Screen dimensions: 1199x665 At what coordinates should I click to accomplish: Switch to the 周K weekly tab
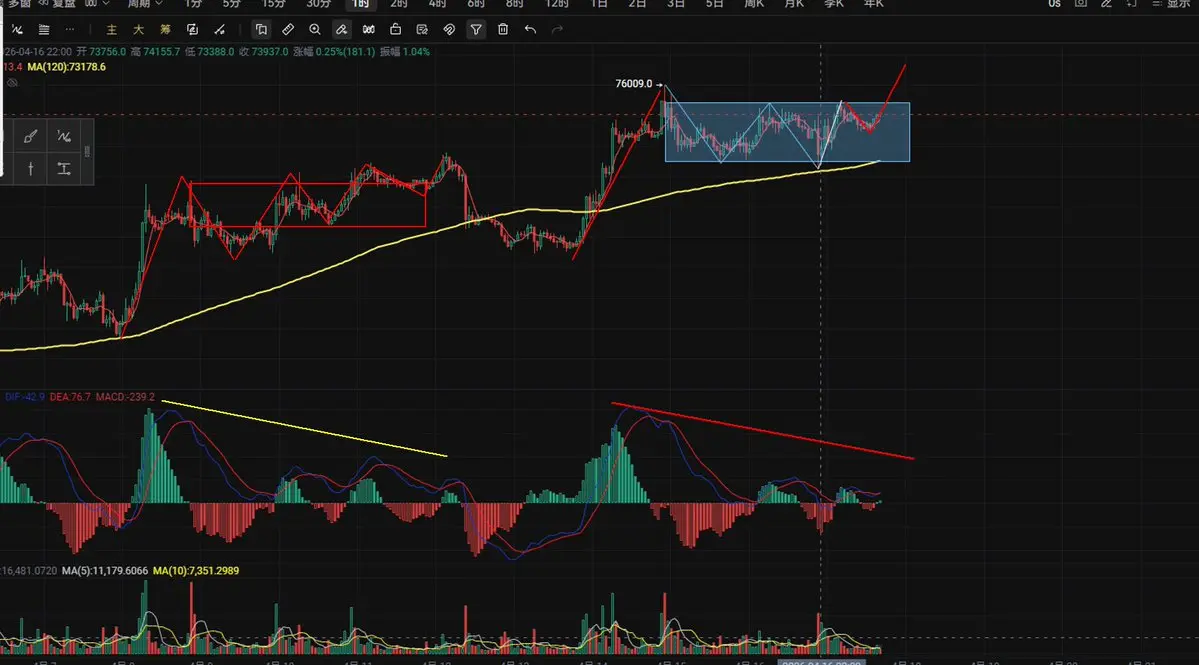pos(755,4)
